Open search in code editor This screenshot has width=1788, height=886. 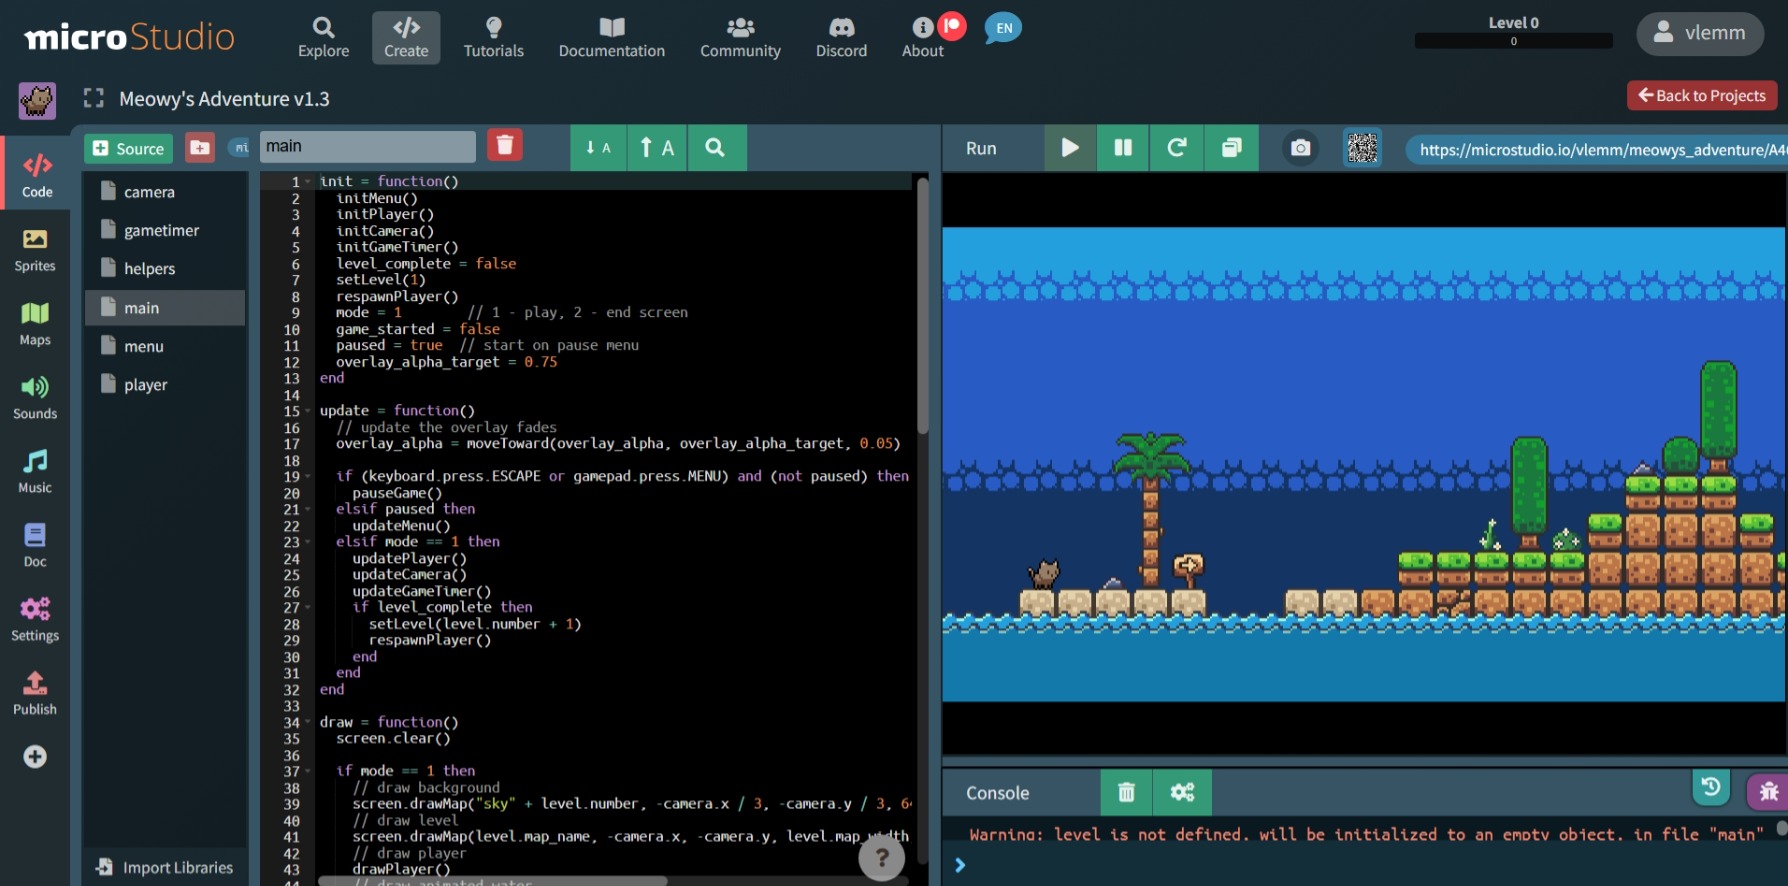tap(714, 148)
